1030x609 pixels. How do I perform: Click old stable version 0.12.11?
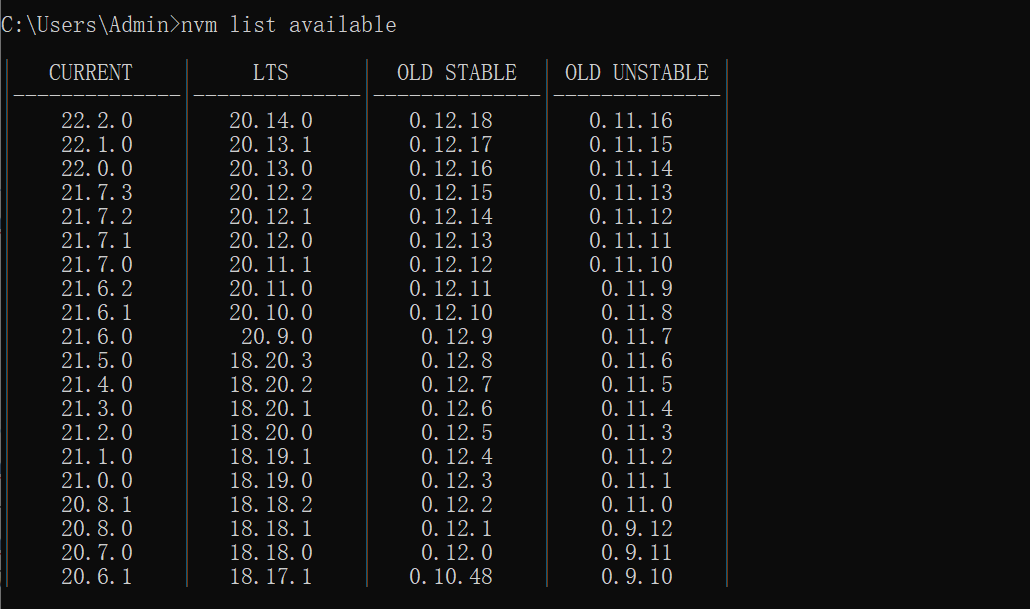[x=451, y=288]
